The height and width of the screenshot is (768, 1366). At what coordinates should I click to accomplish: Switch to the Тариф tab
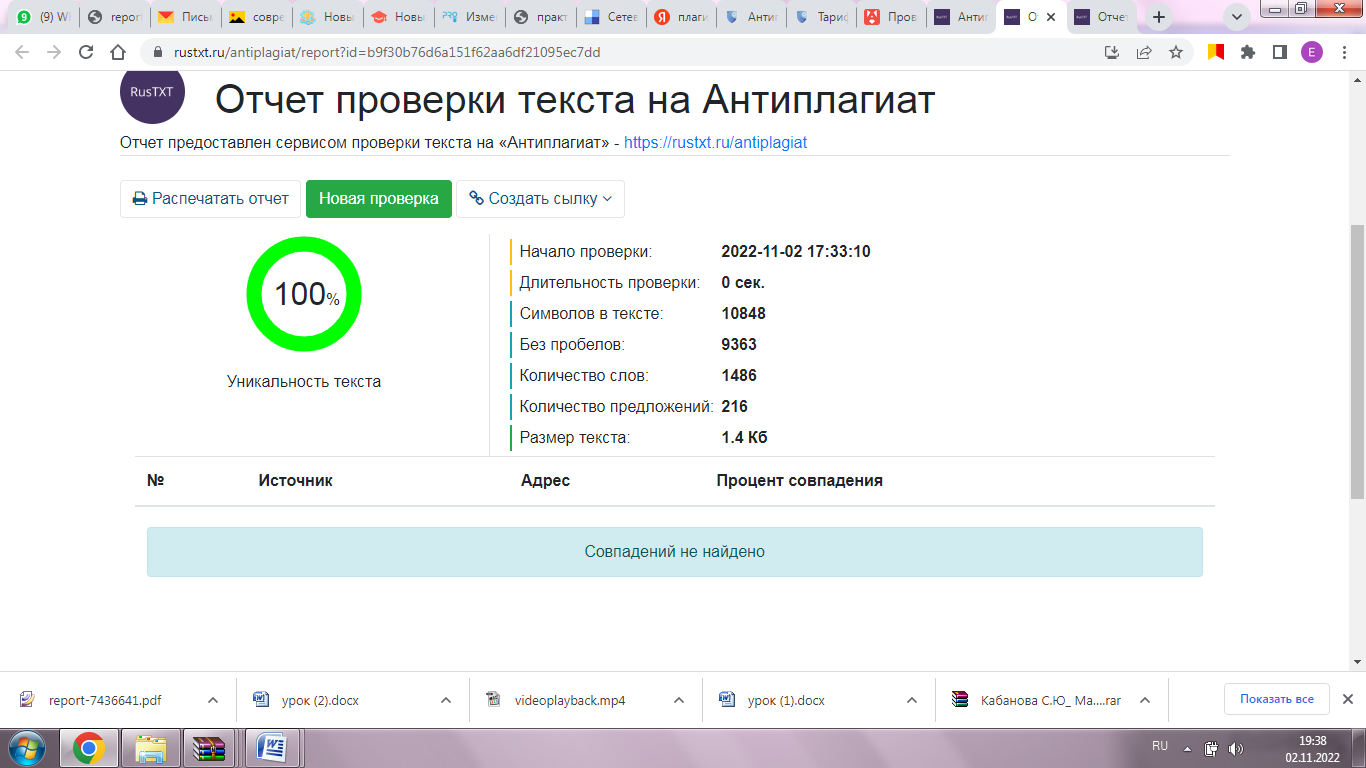point(822,17)
